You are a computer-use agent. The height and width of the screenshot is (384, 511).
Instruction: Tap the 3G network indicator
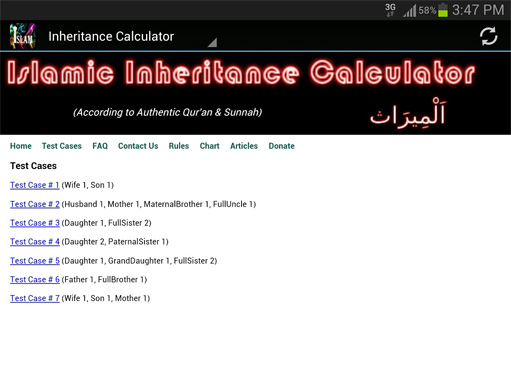tap(390, 10)
